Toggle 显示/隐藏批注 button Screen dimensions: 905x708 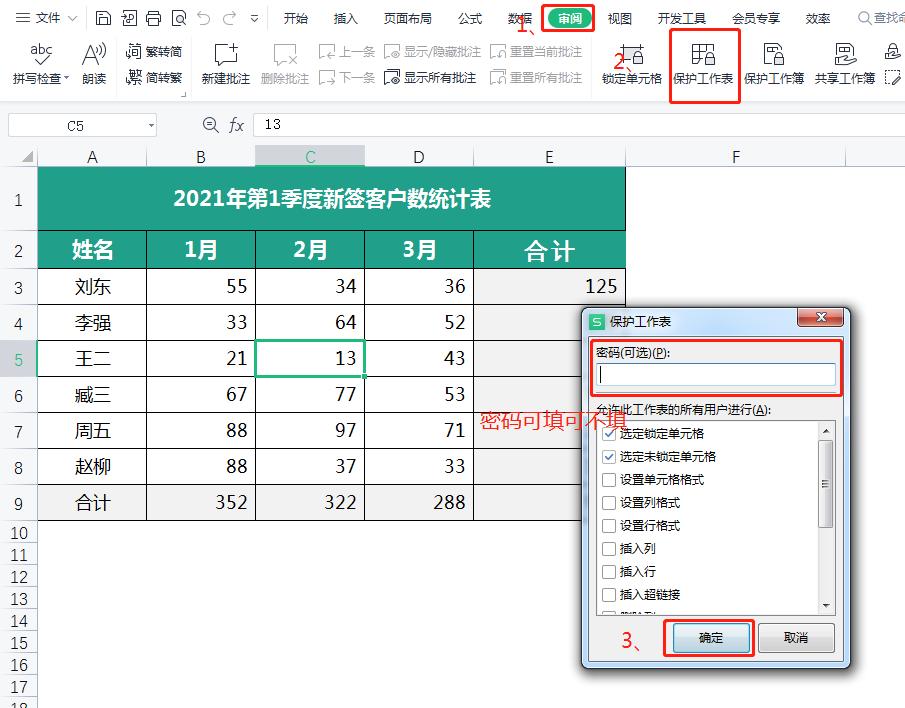432,52
